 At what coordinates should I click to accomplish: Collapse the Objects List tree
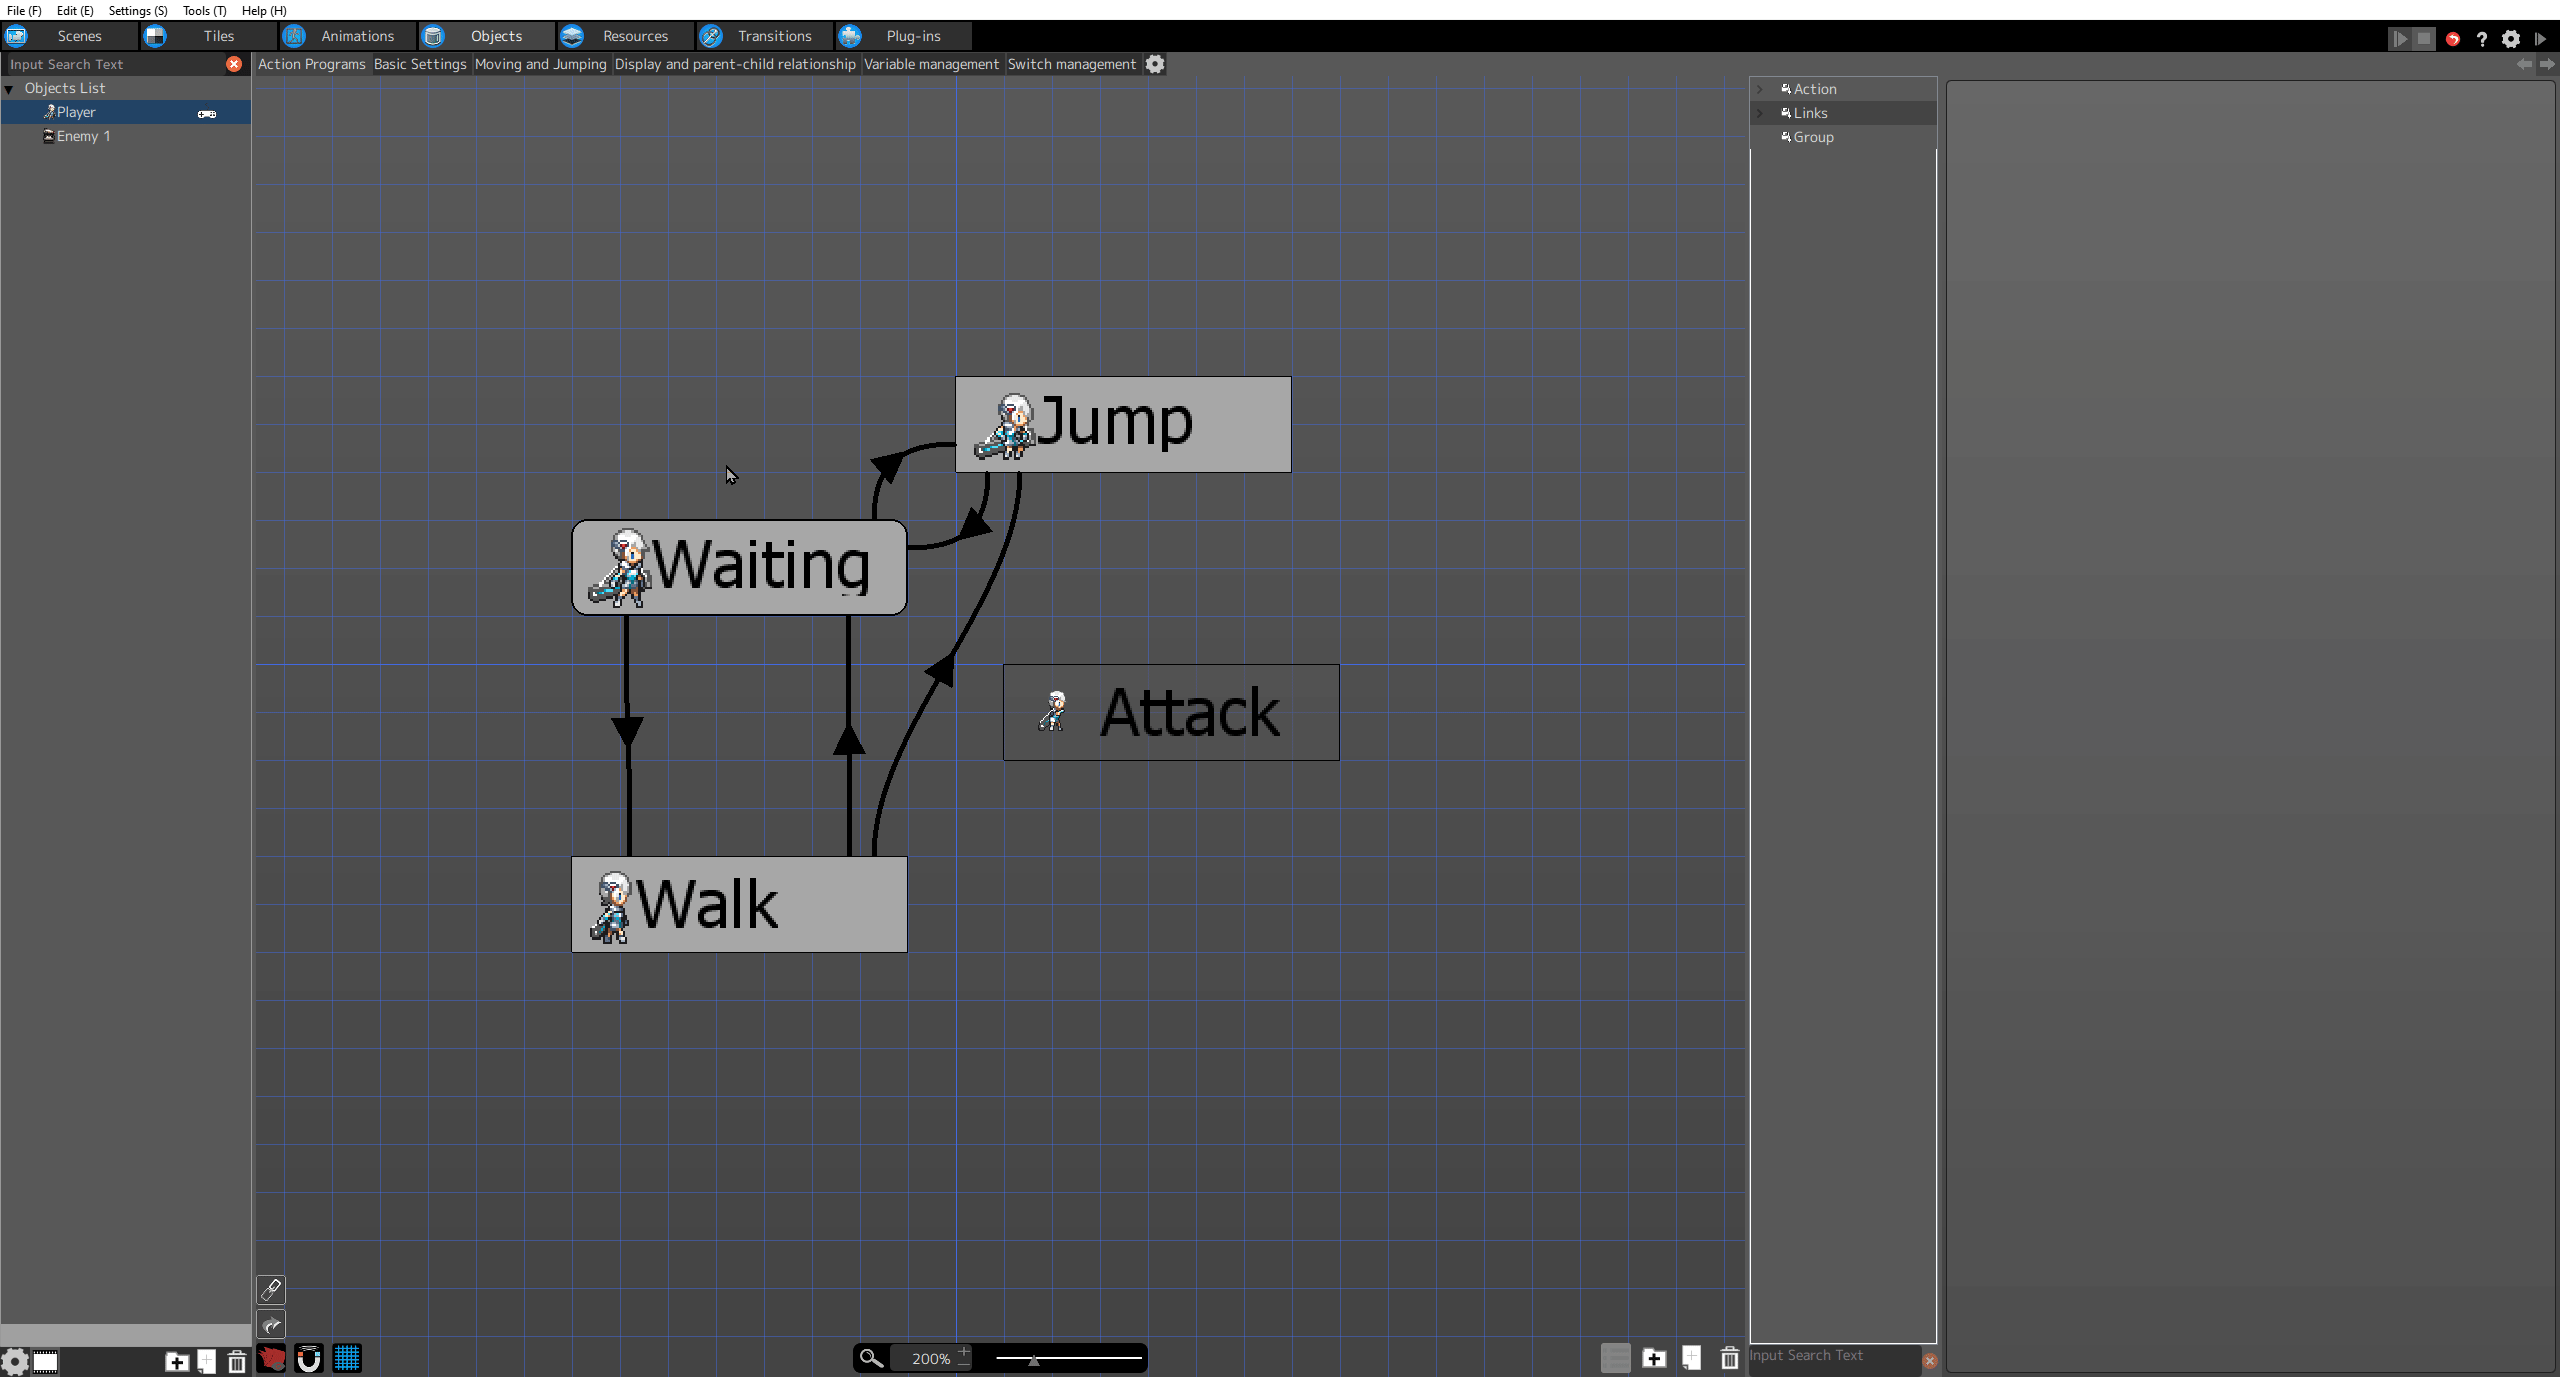[x=9, y=89]
